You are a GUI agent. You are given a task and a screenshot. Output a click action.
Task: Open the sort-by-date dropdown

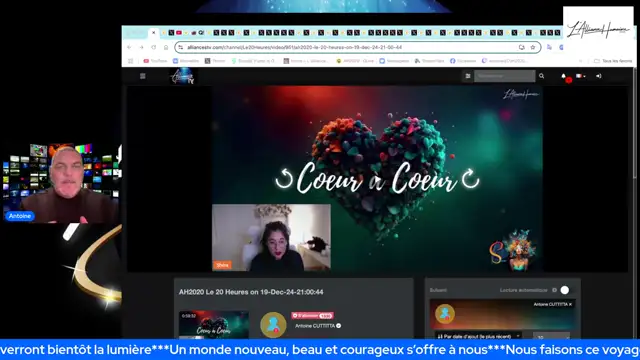[x=478, y=336]
